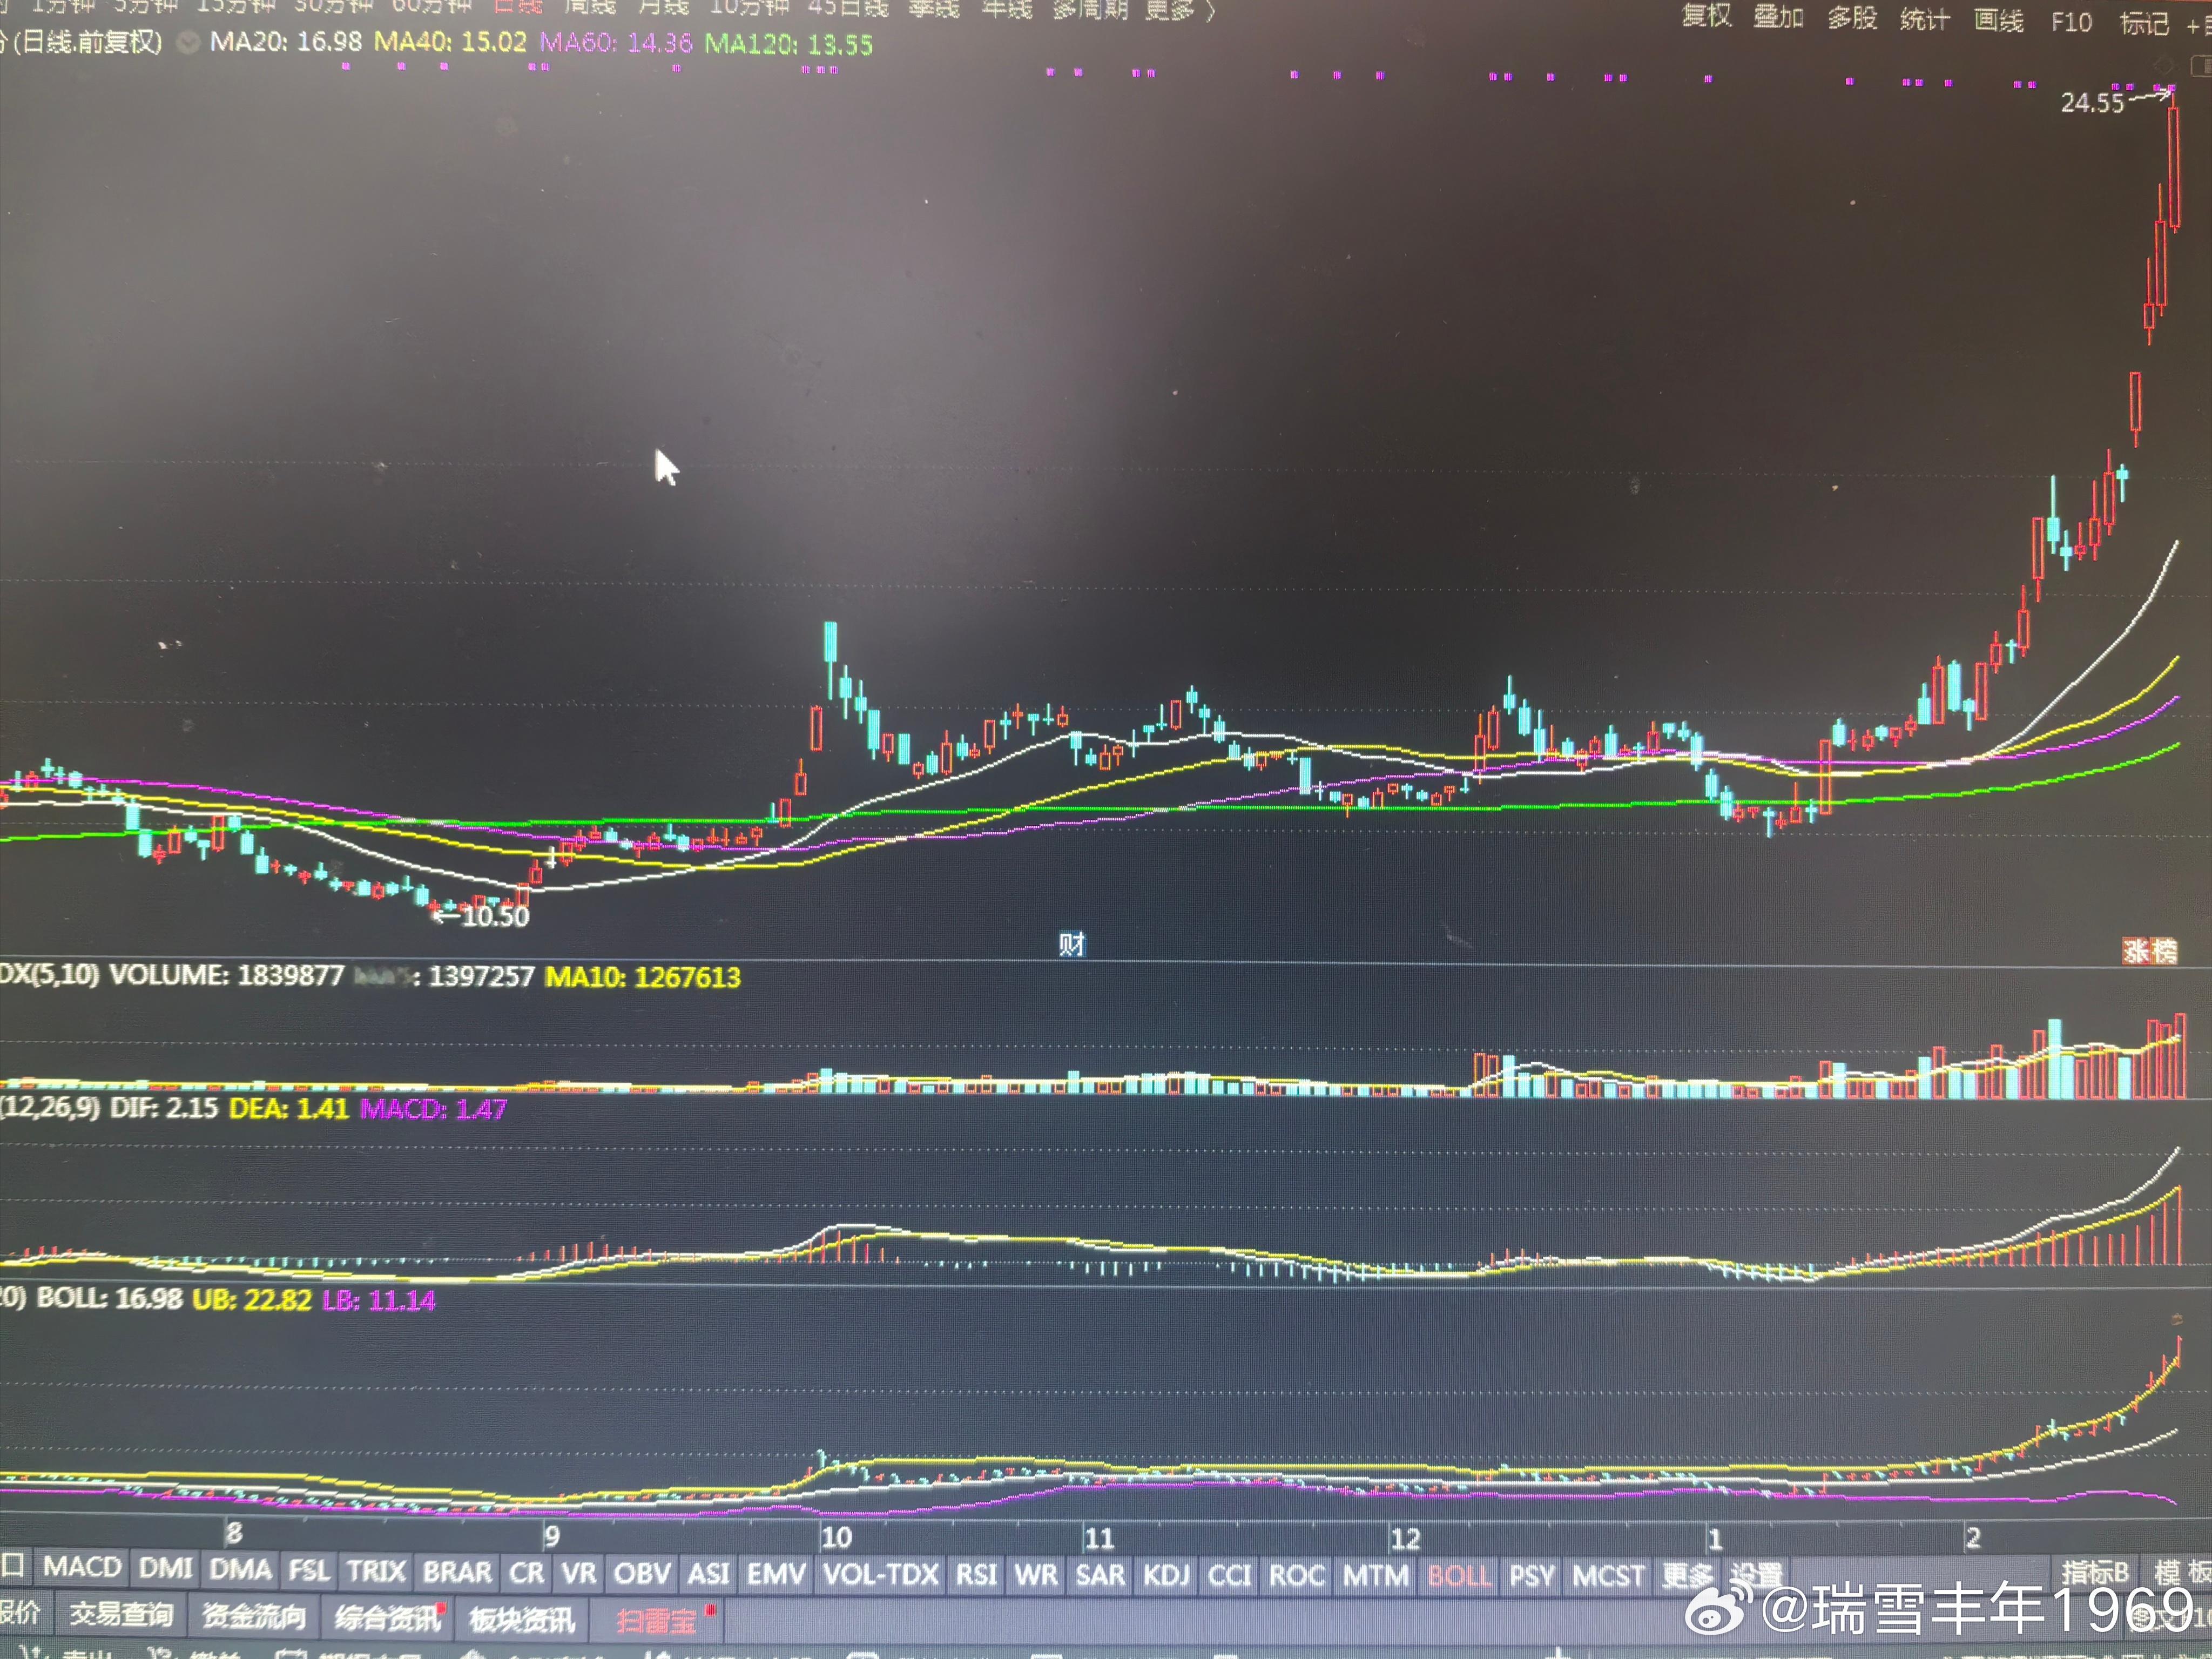The height and width of the screenshot is (1659, 2212).
Task: Click the MA120: 13.55 label
Action: (789, 44)
